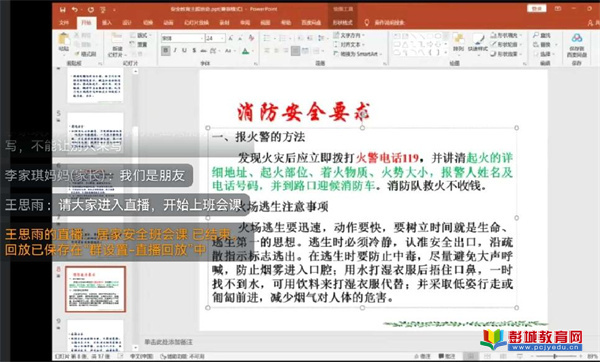Image resolution: width=600 pixels, height=362 pixels.
Task: Click the Undo arrow icon
Action: (75, 10)
